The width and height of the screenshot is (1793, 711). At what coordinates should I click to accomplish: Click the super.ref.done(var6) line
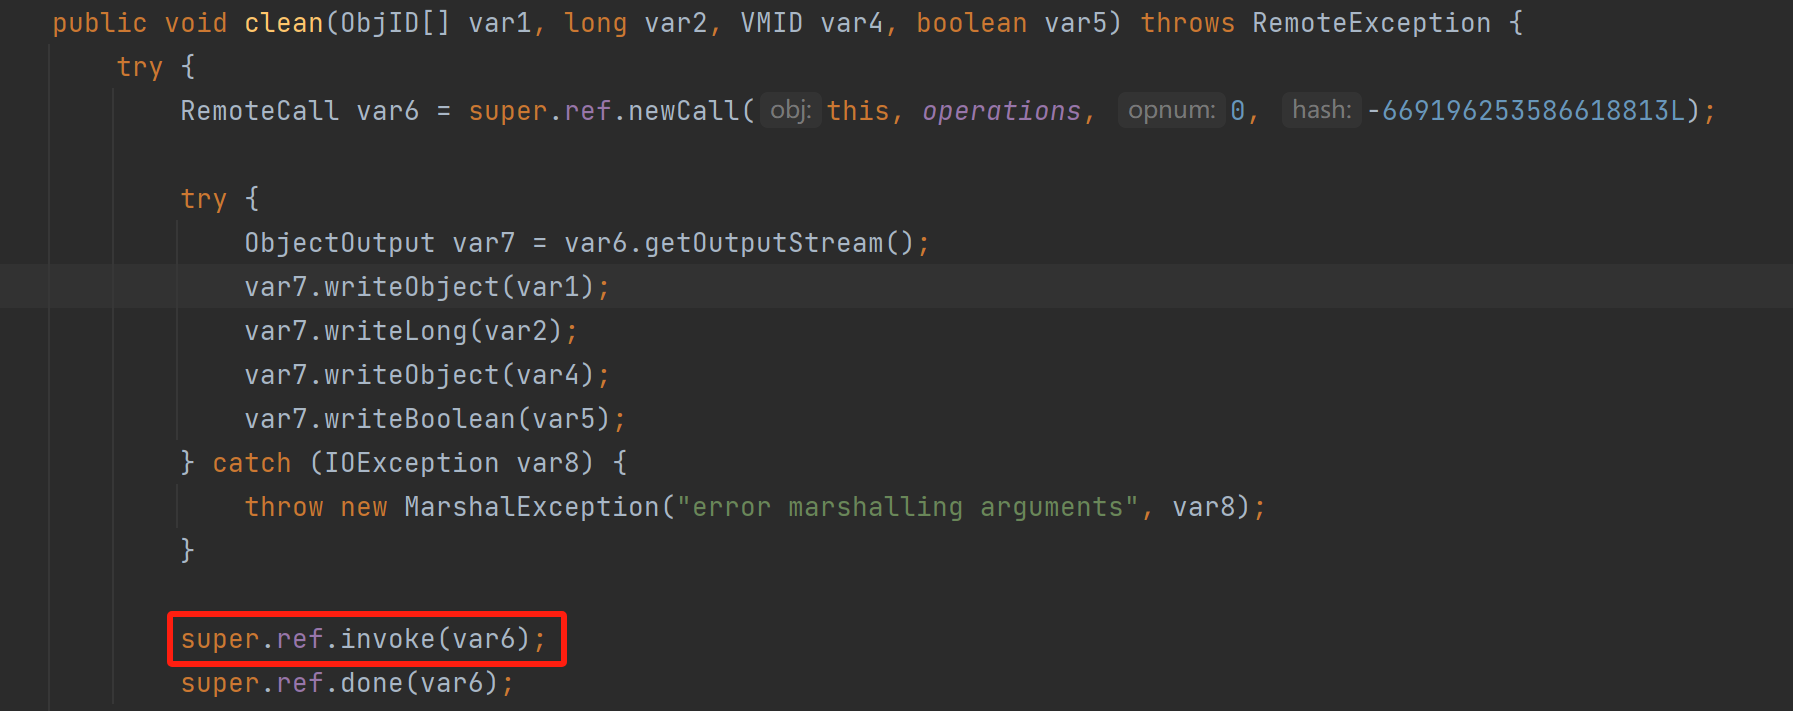346,683
